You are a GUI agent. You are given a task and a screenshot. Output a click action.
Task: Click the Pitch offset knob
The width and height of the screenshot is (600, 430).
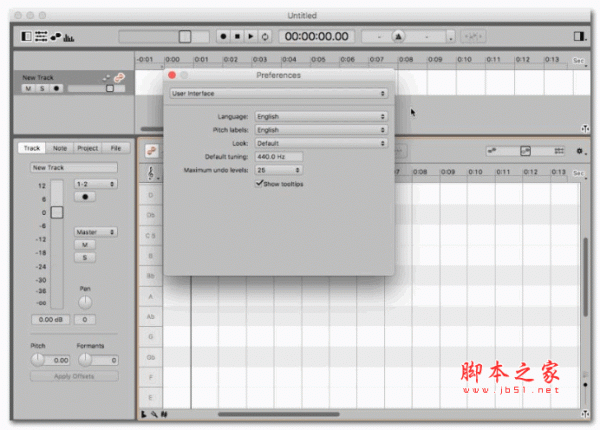[38, 360]
